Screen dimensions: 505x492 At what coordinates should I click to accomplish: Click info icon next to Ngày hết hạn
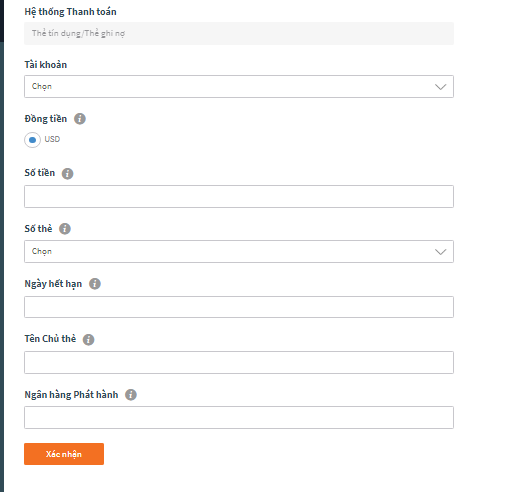[x=95, y=284]
